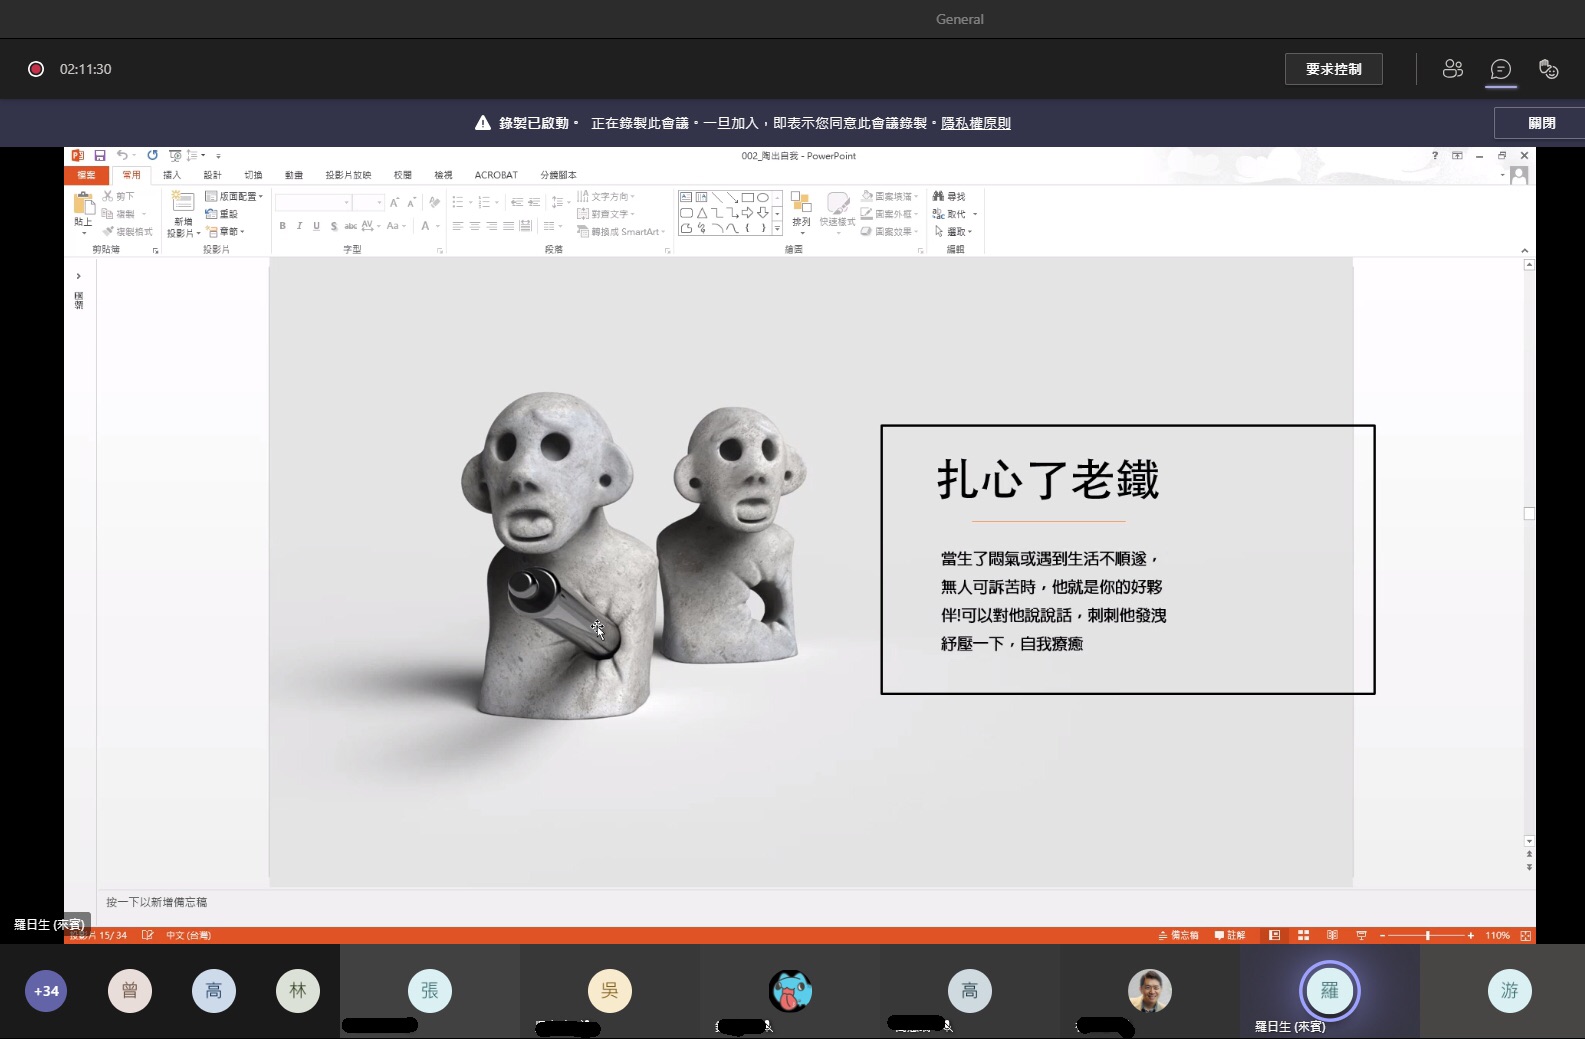The height and width of the screenshot is (1039, 1585).
Task: Toggle the 註解 comments pane
Action: tap(1230, 936)
